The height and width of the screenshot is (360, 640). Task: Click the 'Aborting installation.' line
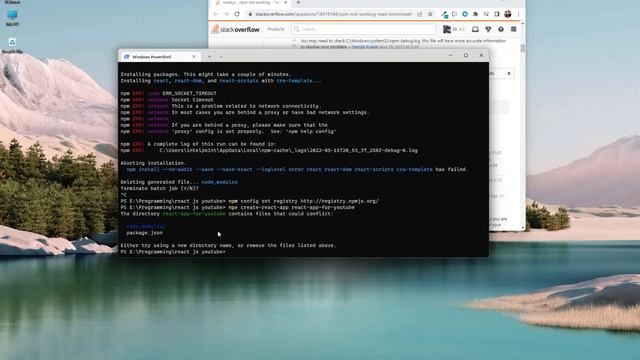[153, 163]
